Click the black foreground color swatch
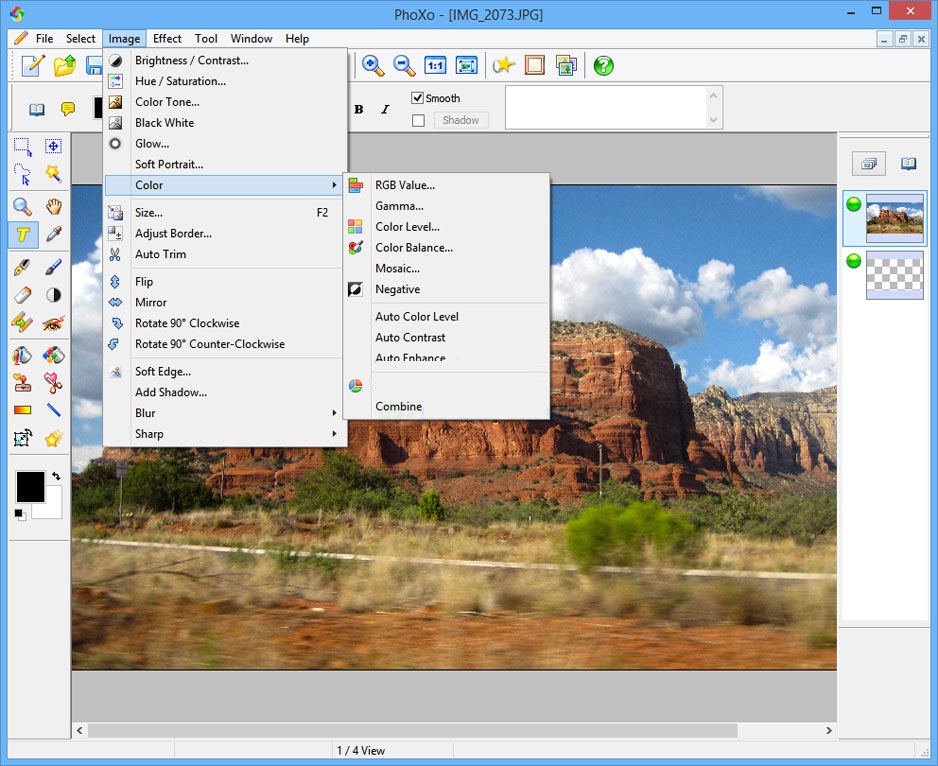938x766 pixels. [29, 487]
